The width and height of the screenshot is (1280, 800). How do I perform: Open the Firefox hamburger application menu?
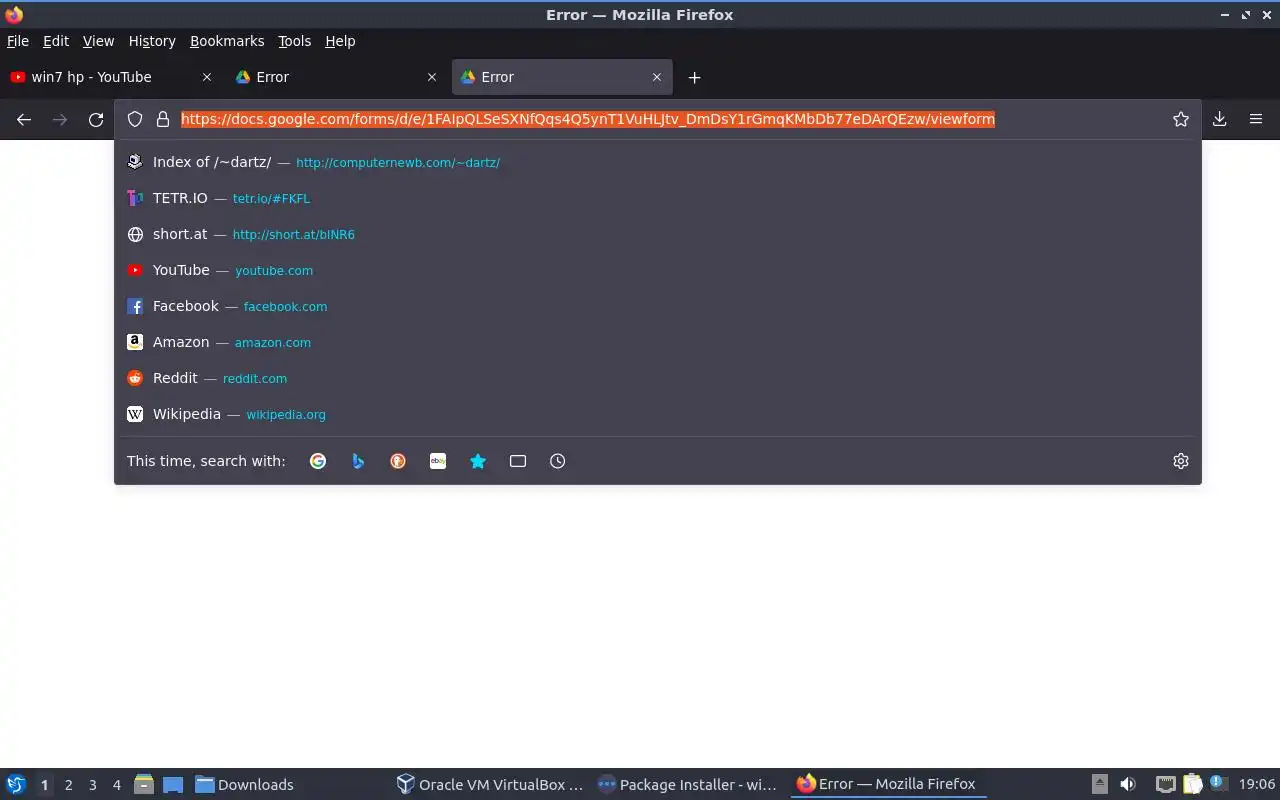coord(1256,119)
